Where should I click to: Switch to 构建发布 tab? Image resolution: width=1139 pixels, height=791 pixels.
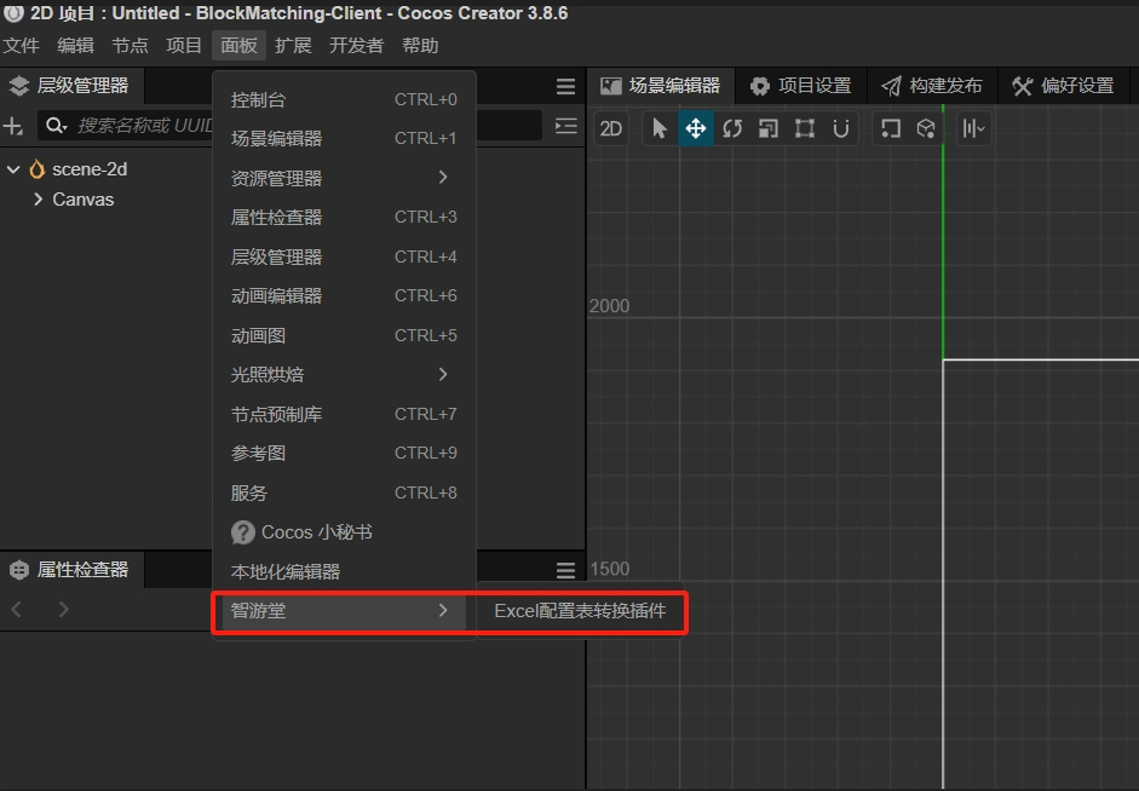[x=932, y=86]
